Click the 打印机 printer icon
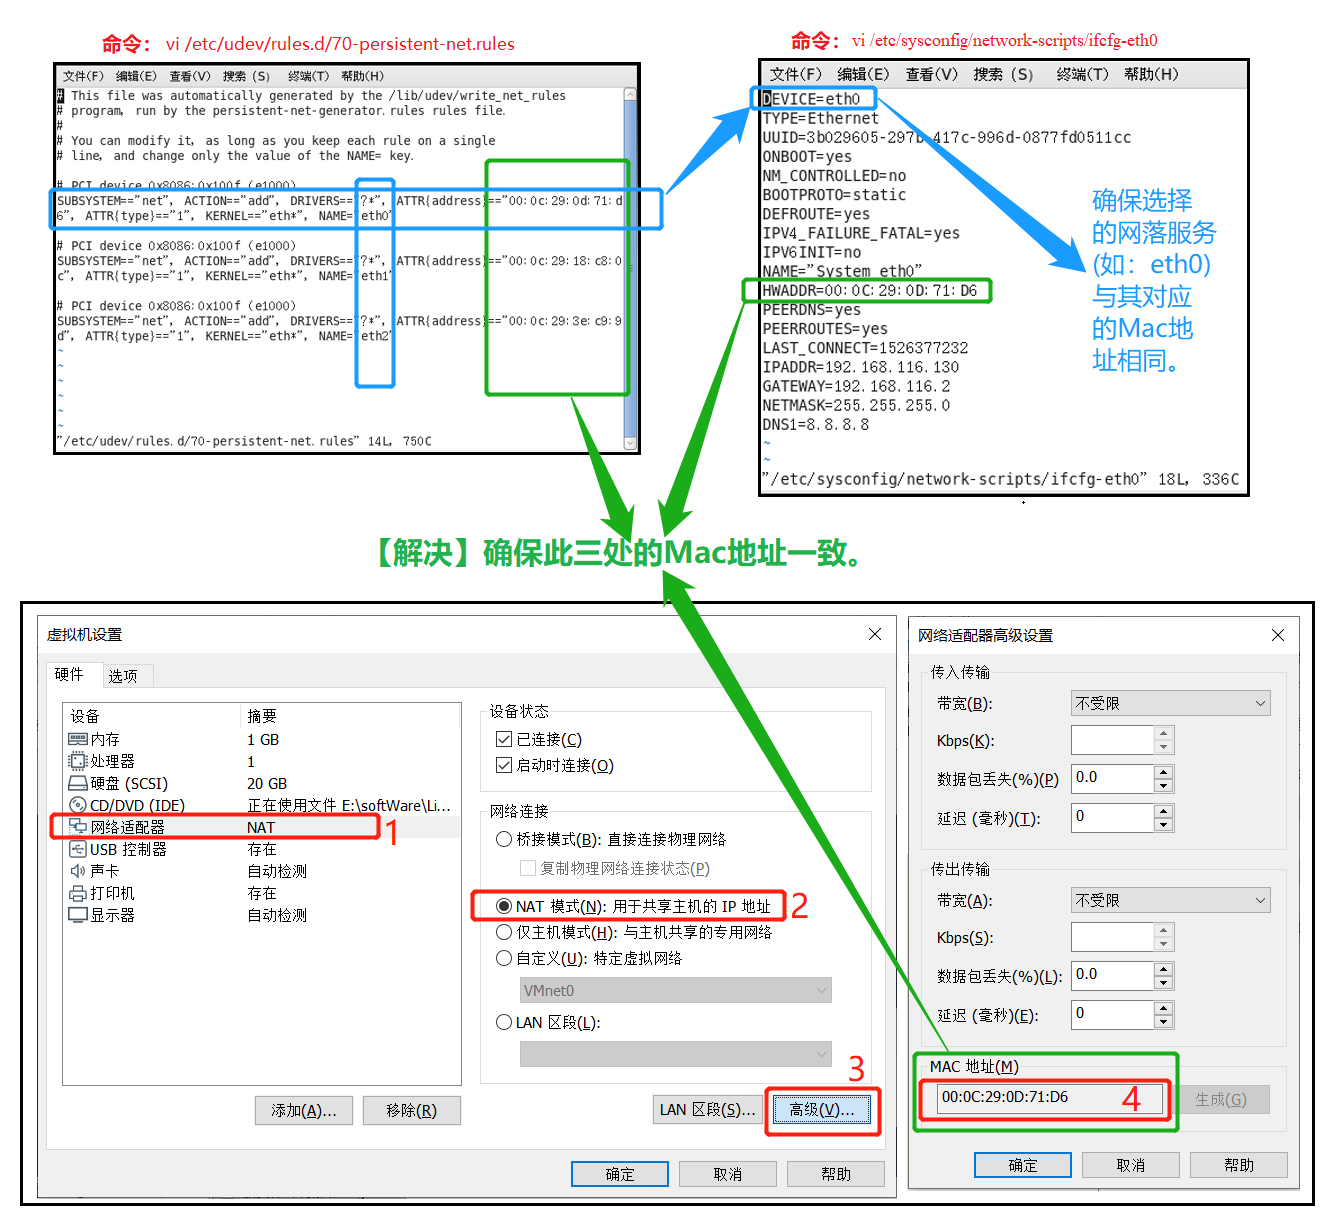This screenshot has height=1221, width=1340. (79, 892)
